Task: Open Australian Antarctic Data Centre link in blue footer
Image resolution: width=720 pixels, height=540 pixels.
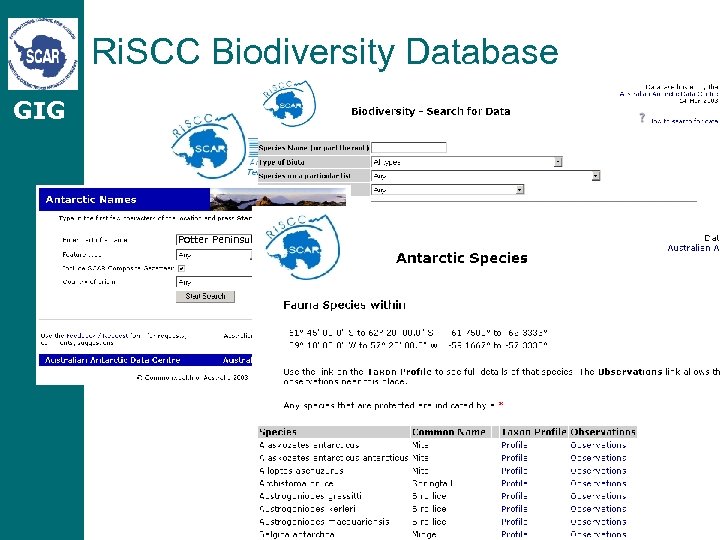Action: point(112,360)
